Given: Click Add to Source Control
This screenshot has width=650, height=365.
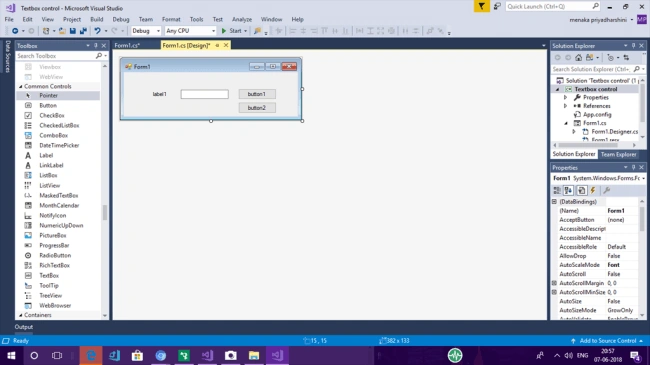Looking at the screenshot, I should 607,341.
